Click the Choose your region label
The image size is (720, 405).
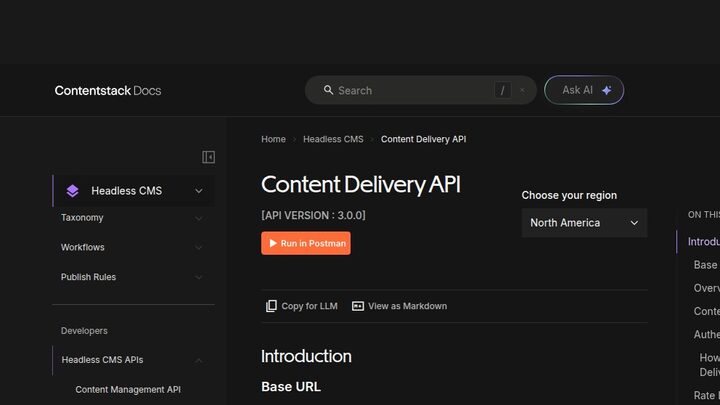[x=569, y=195]
